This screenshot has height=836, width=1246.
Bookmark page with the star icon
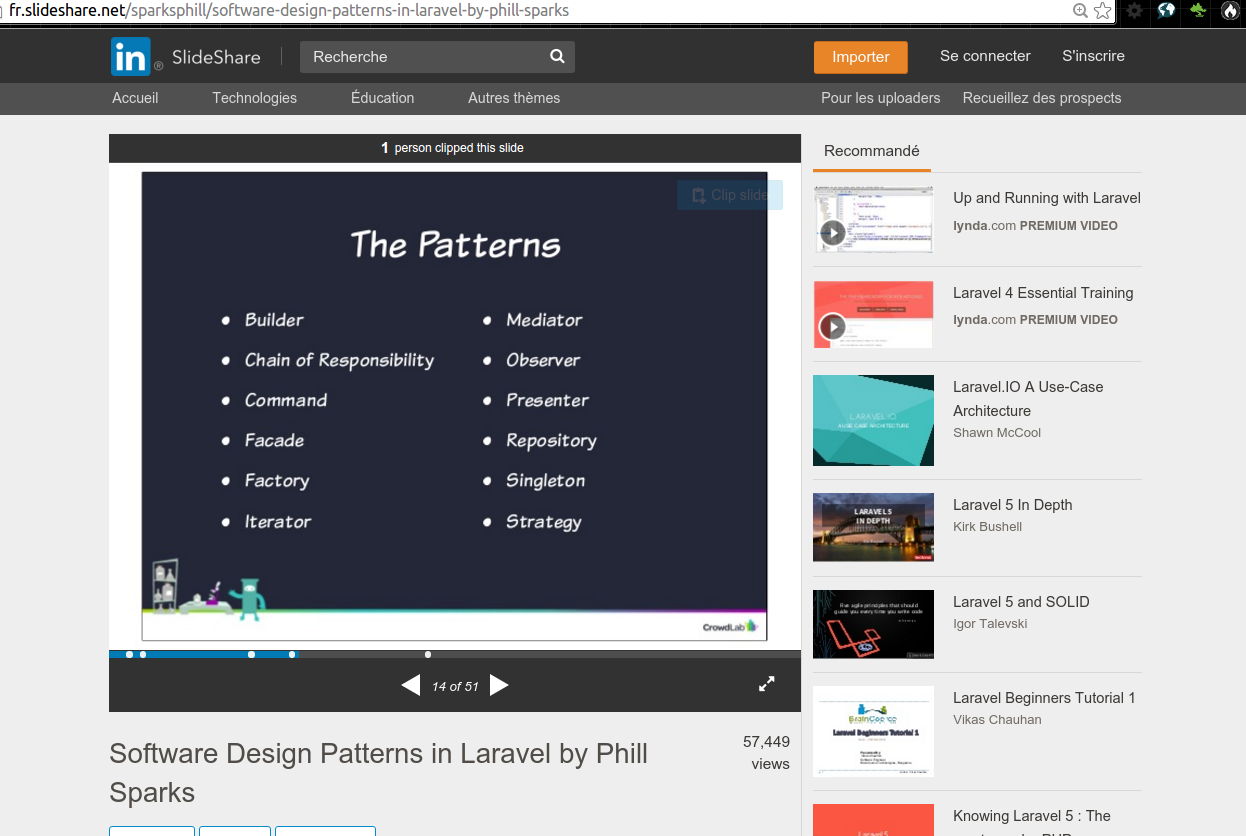click(1103, 11)
